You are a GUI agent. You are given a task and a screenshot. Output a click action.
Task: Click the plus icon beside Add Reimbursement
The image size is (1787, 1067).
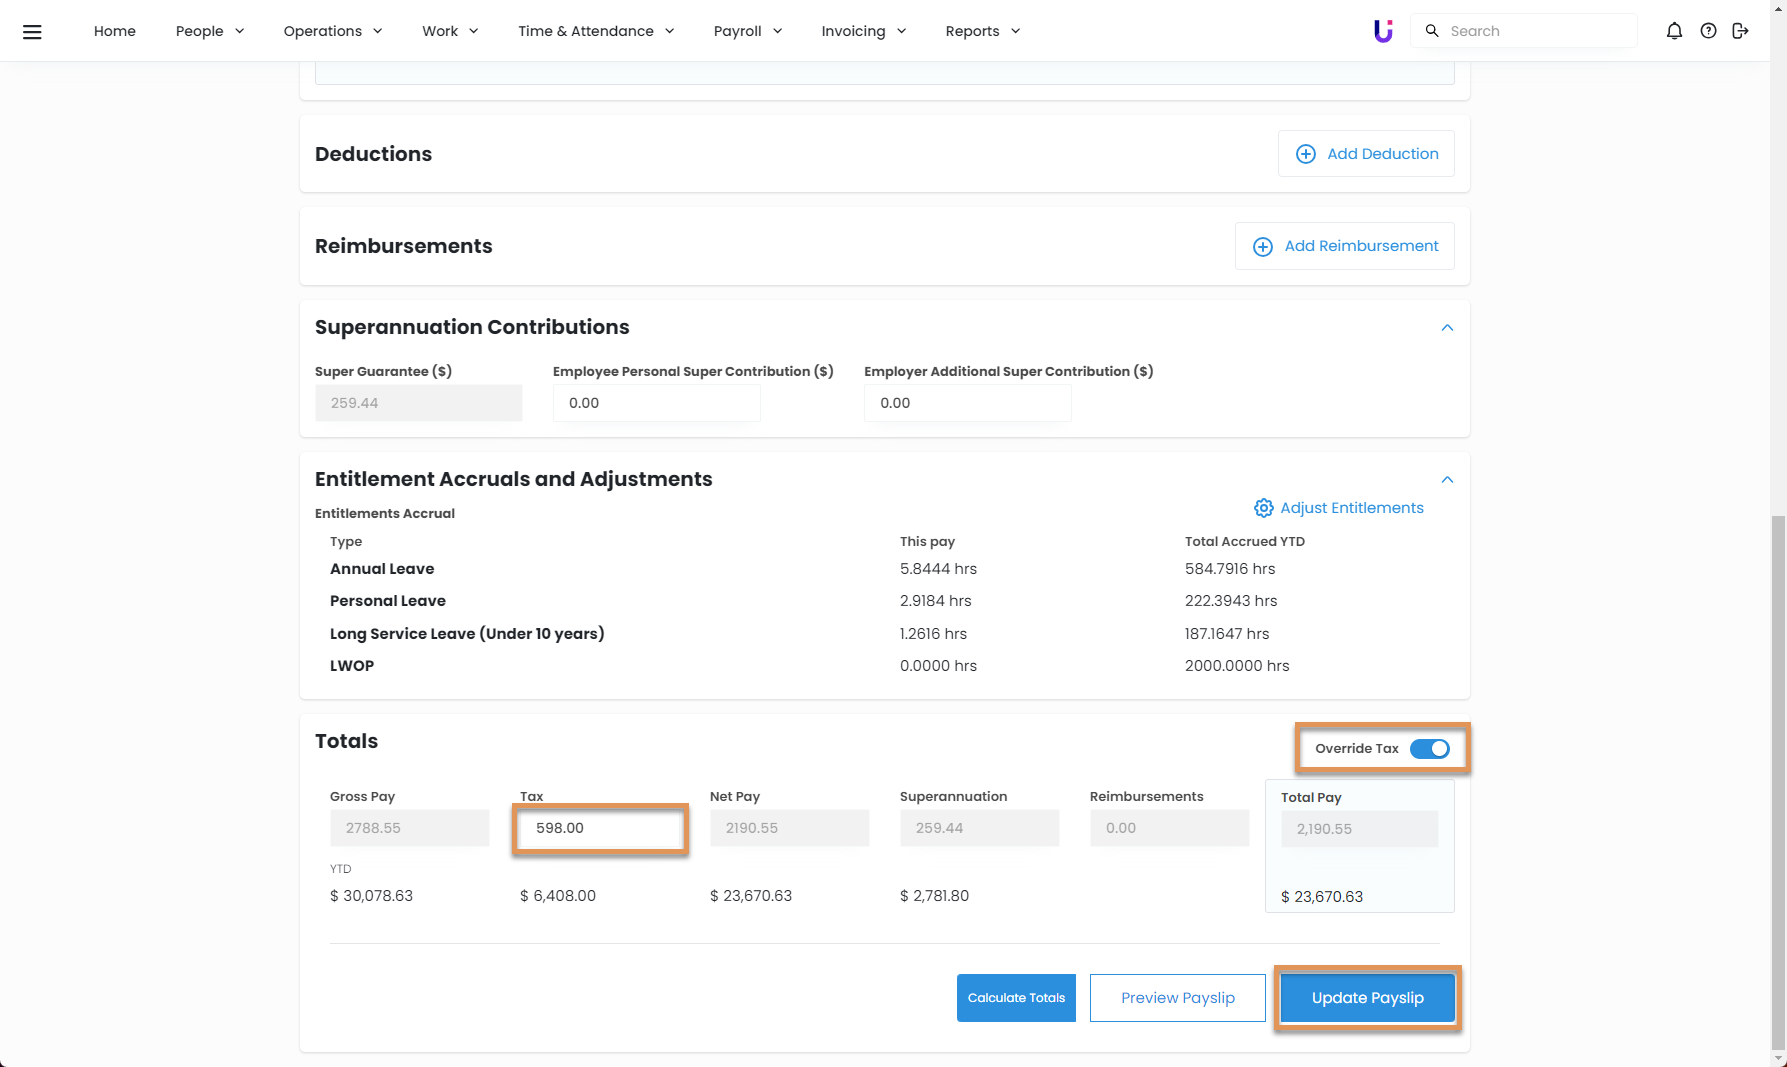click(x=1263, y=247)
